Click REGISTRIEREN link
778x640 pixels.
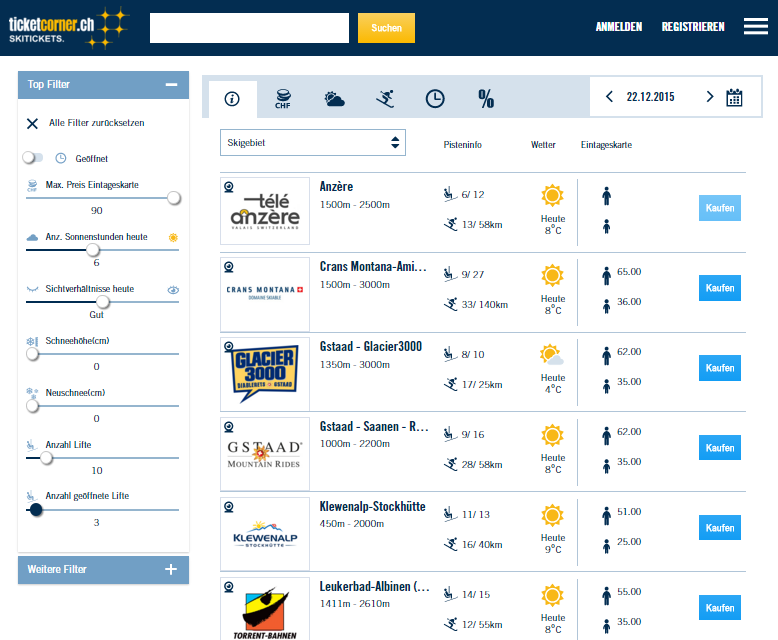click(693, 27)
